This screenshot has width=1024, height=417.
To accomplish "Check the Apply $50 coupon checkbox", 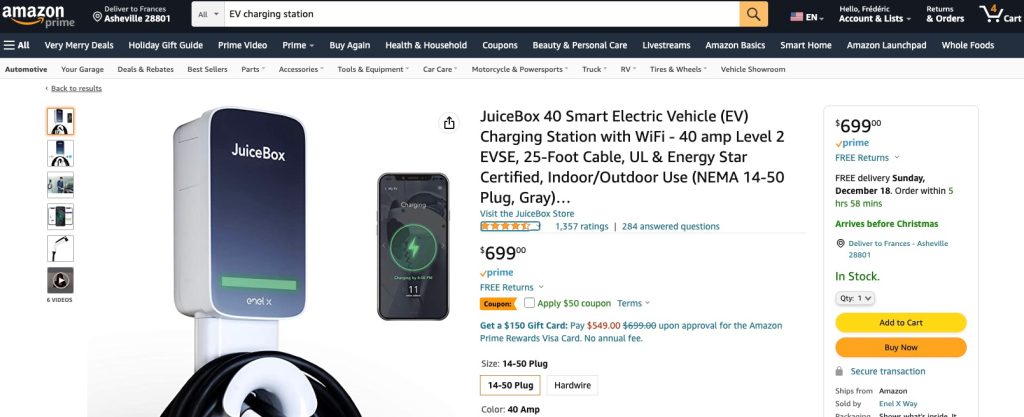I will (529, 303).
